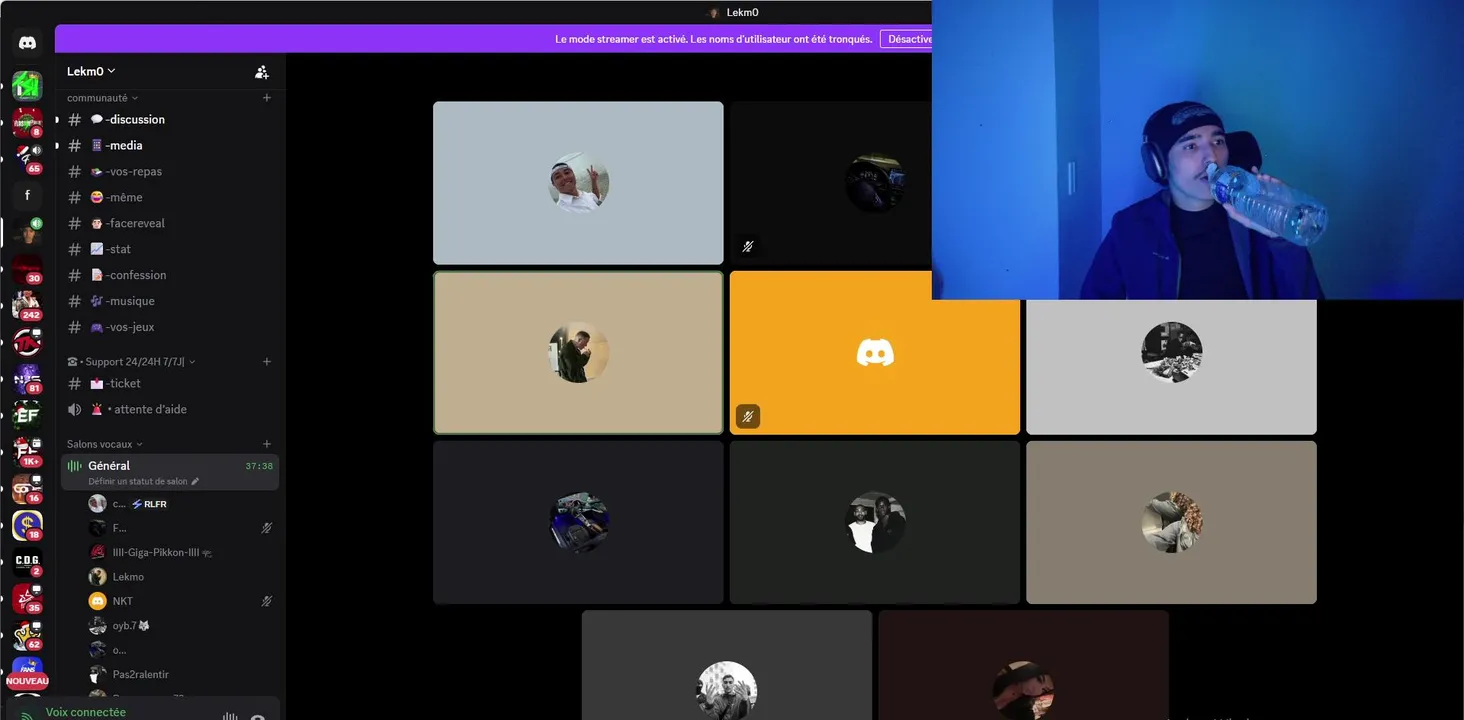Click the beige tile in third row
Viewport: 1464px width, 720px height.
click(1171, 523)
